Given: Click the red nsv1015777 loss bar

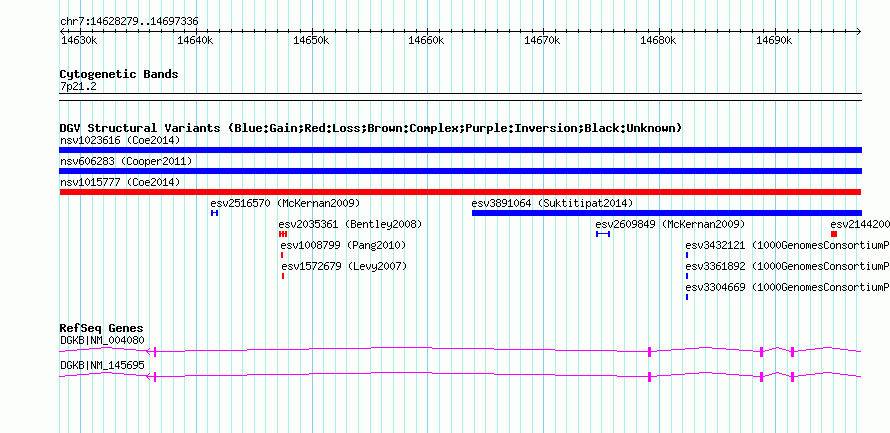Looking at the screenshot, I should tap(460, 192).
